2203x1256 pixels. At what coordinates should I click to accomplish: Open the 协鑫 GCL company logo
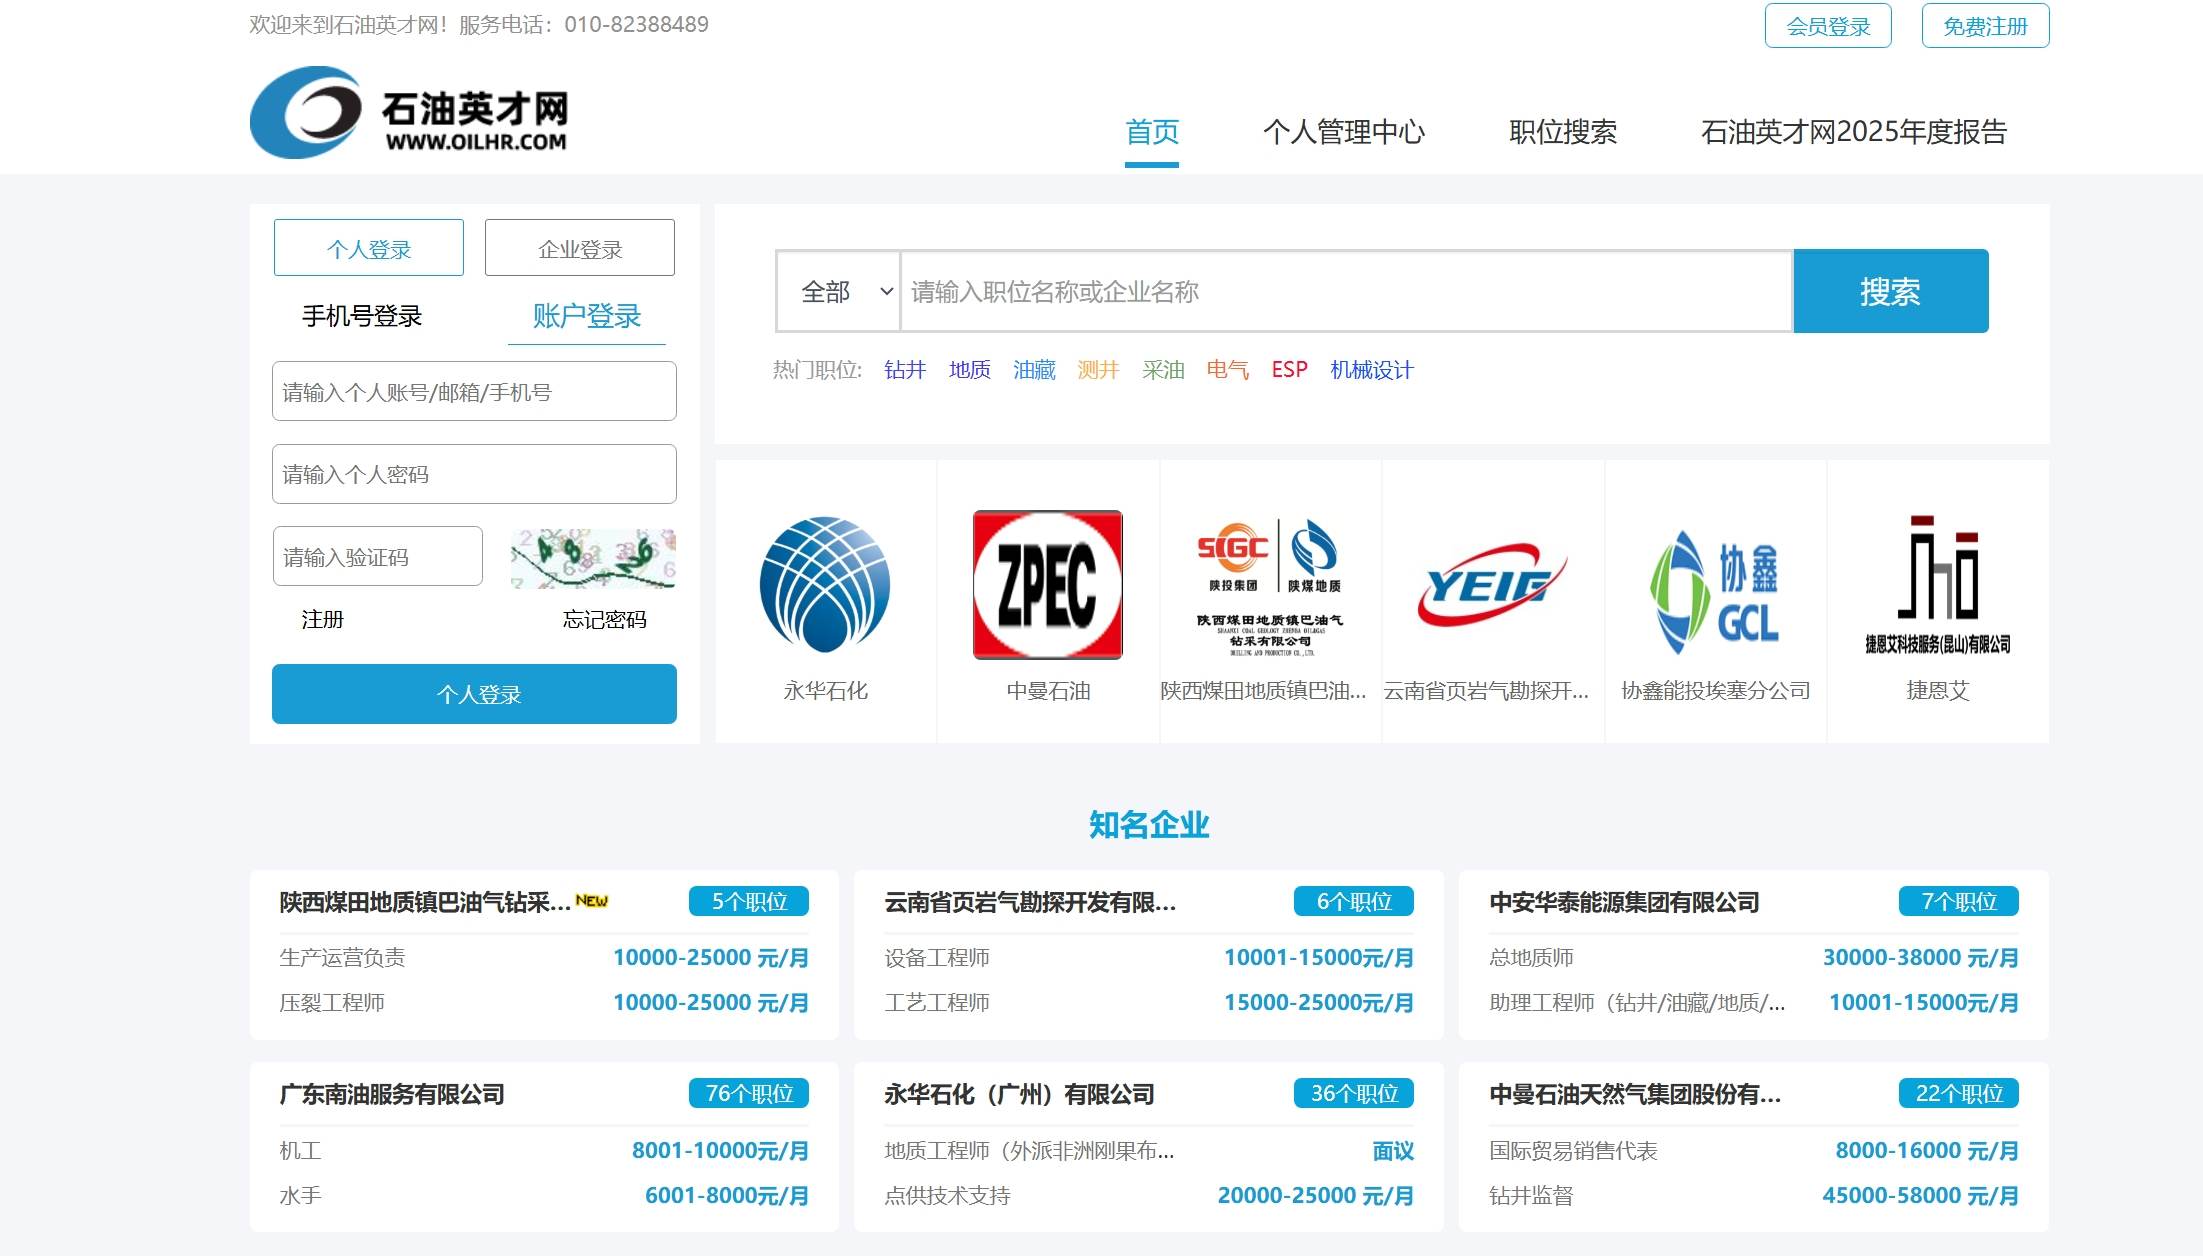1715,590
